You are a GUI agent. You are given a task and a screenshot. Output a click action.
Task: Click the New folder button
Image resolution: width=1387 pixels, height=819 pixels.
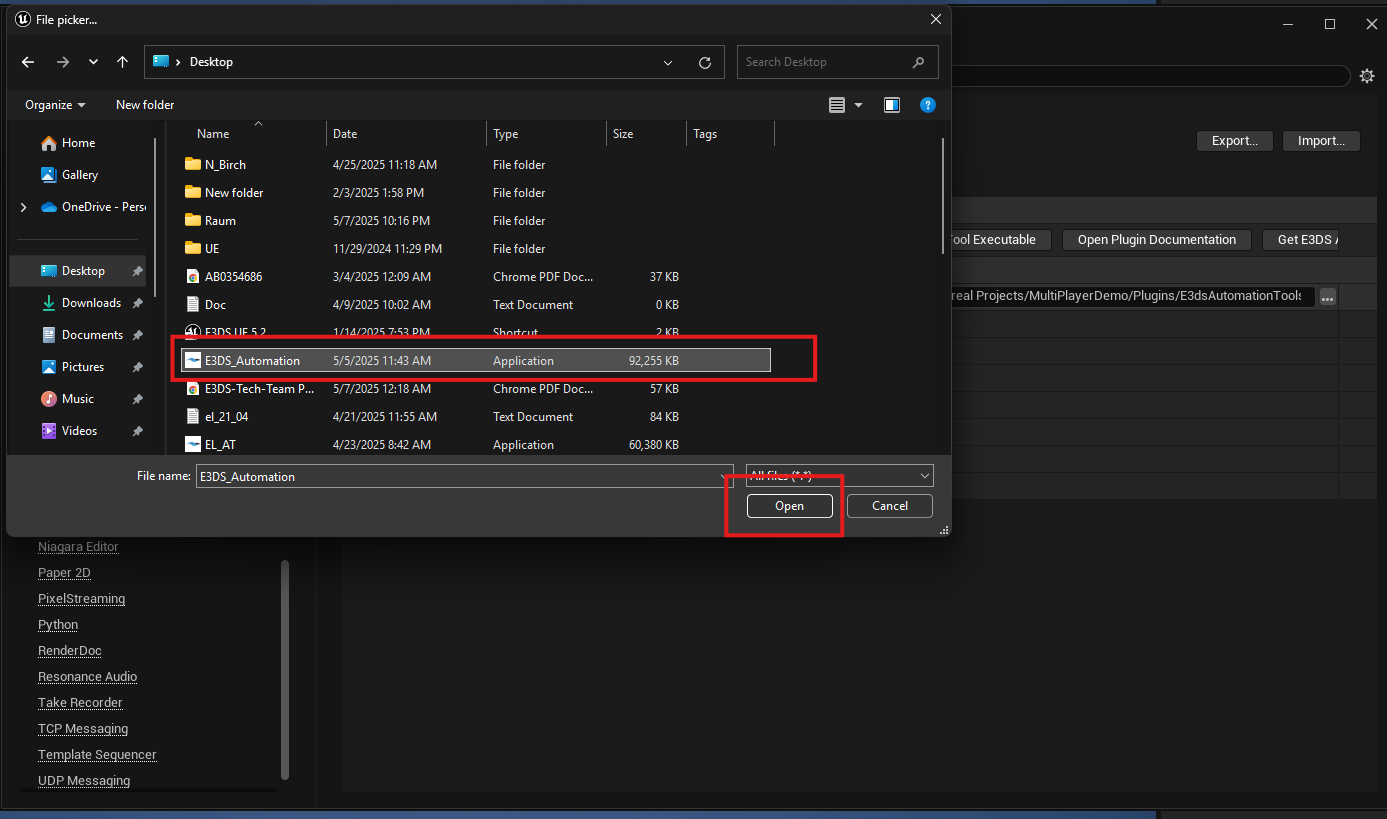coord(145,105)
